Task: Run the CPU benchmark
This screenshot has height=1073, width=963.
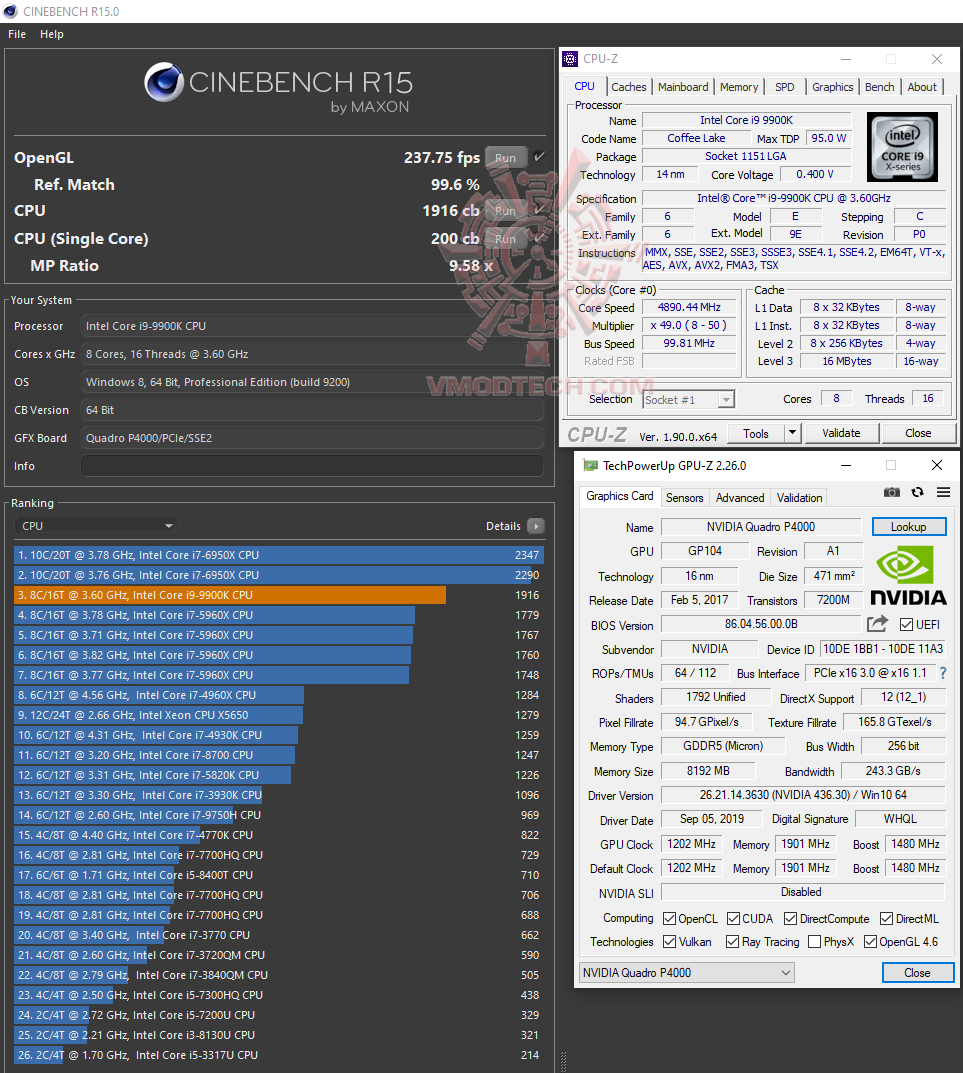Action: 505,211
